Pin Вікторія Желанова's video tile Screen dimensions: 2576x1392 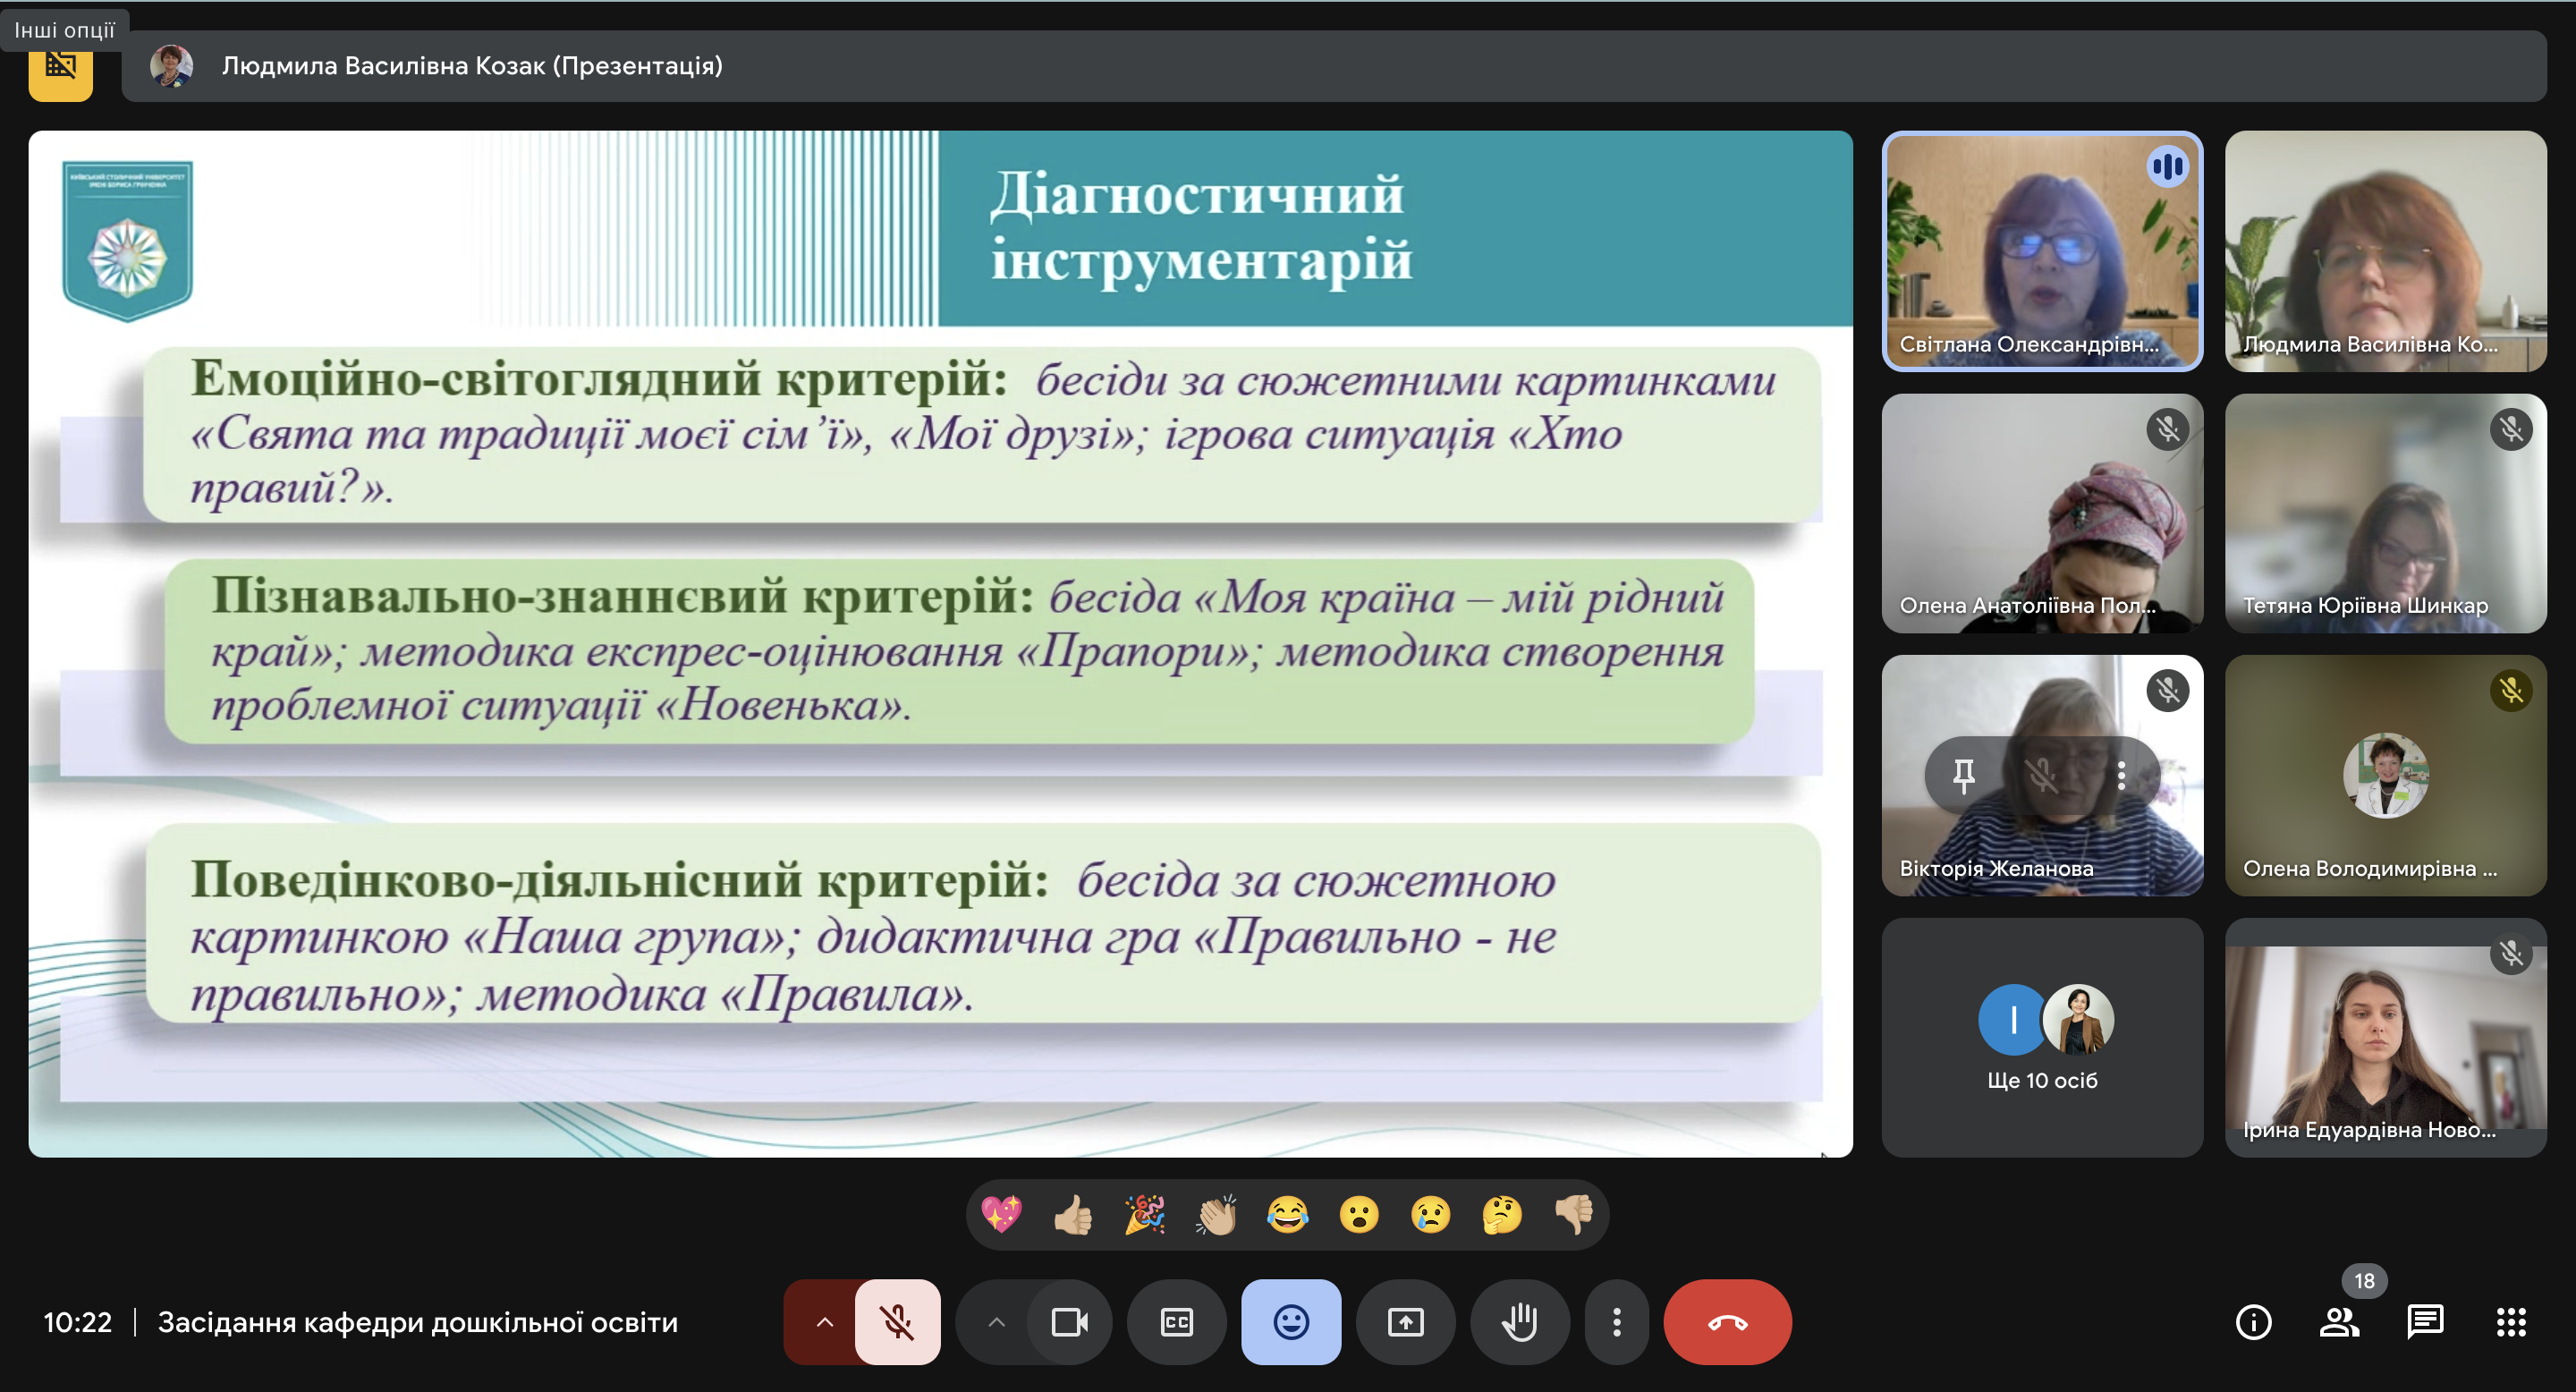pyautogui.click(x=1964, y=775)
